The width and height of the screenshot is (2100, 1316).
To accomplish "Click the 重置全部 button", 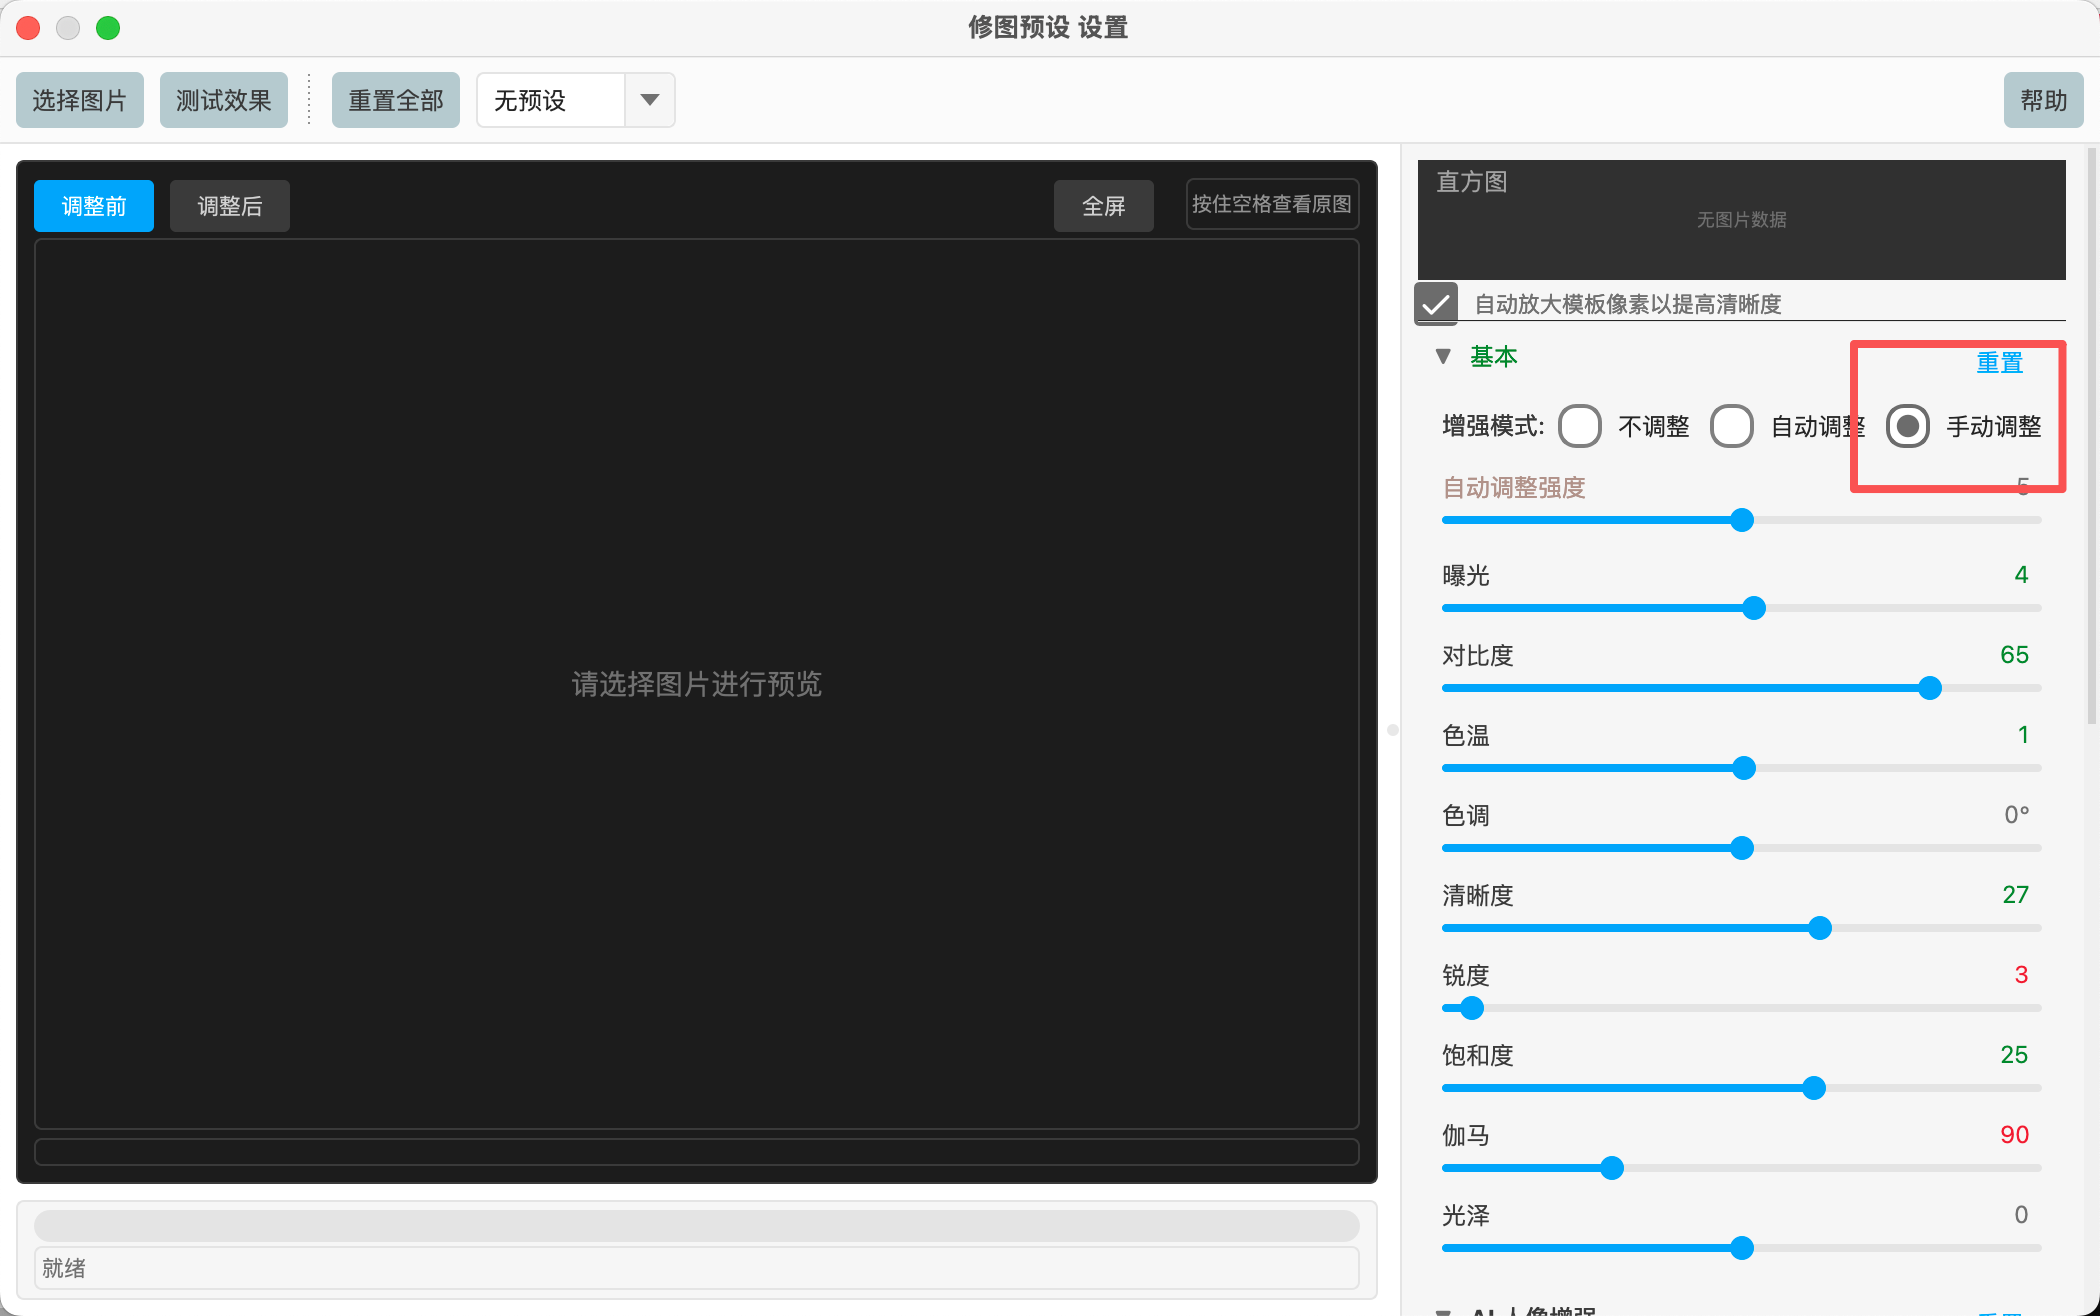I will [x=396, y=99].
